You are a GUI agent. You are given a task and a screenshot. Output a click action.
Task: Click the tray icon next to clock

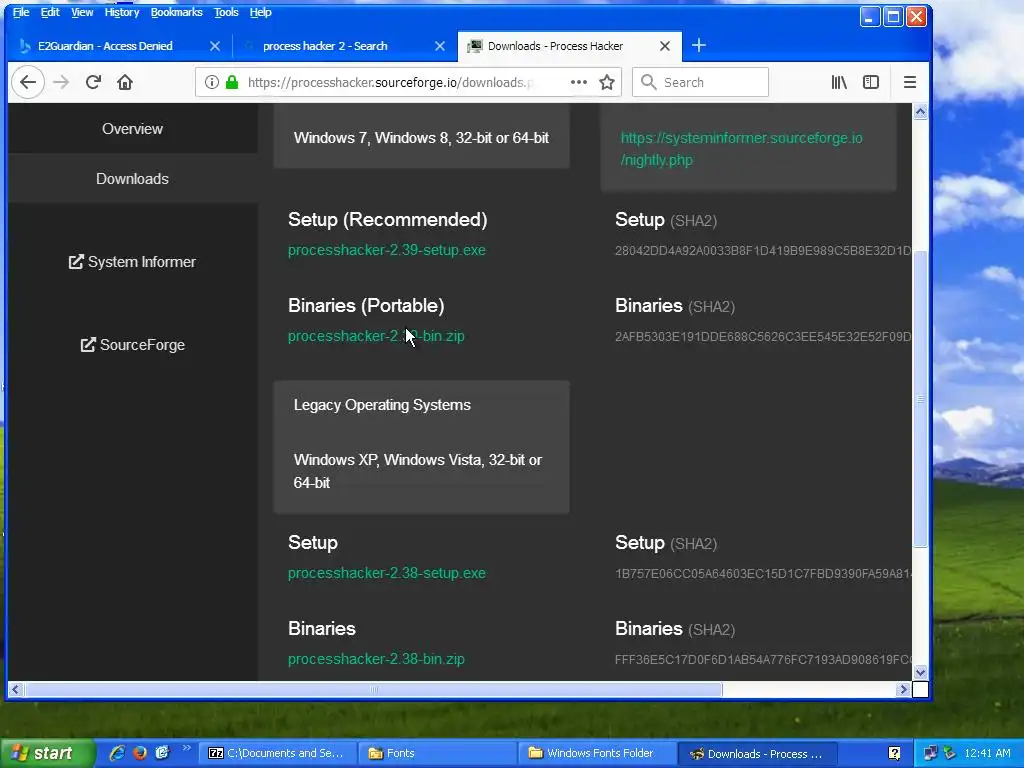point(950,753)
